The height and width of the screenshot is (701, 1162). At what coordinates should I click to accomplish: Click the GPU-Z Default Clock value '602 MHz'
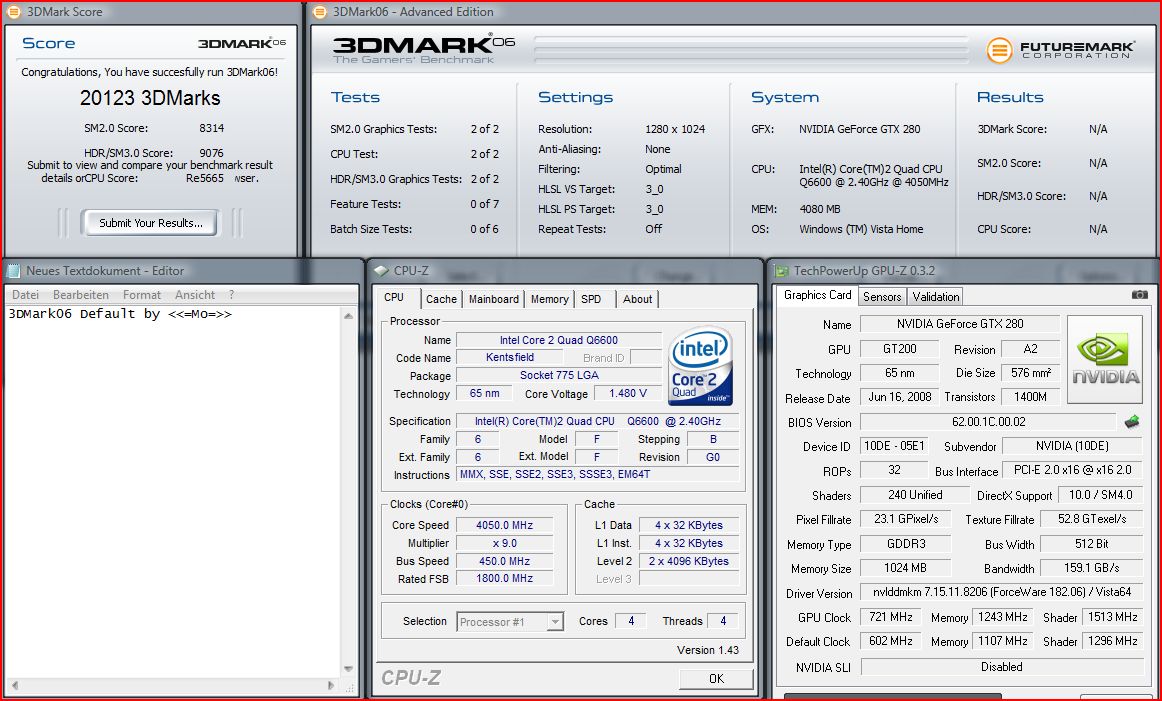[x=890, y=641]
